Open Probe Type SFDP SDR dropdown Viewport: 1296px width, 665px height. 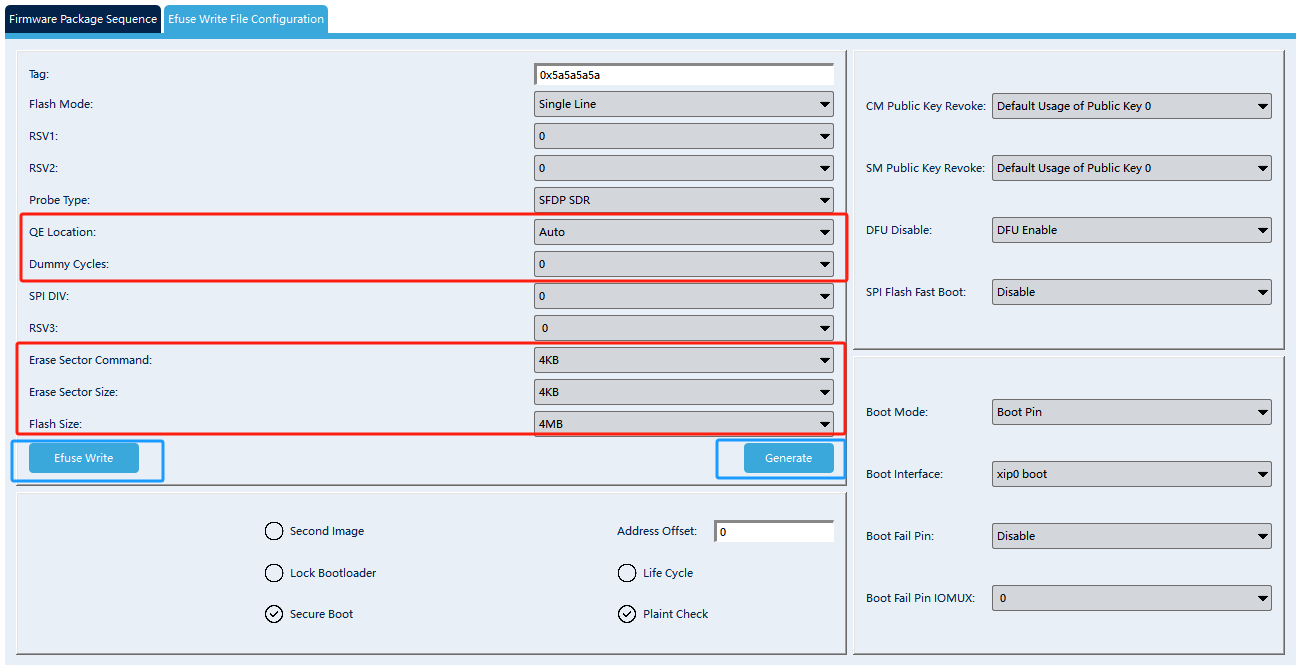tap(684, 200)
